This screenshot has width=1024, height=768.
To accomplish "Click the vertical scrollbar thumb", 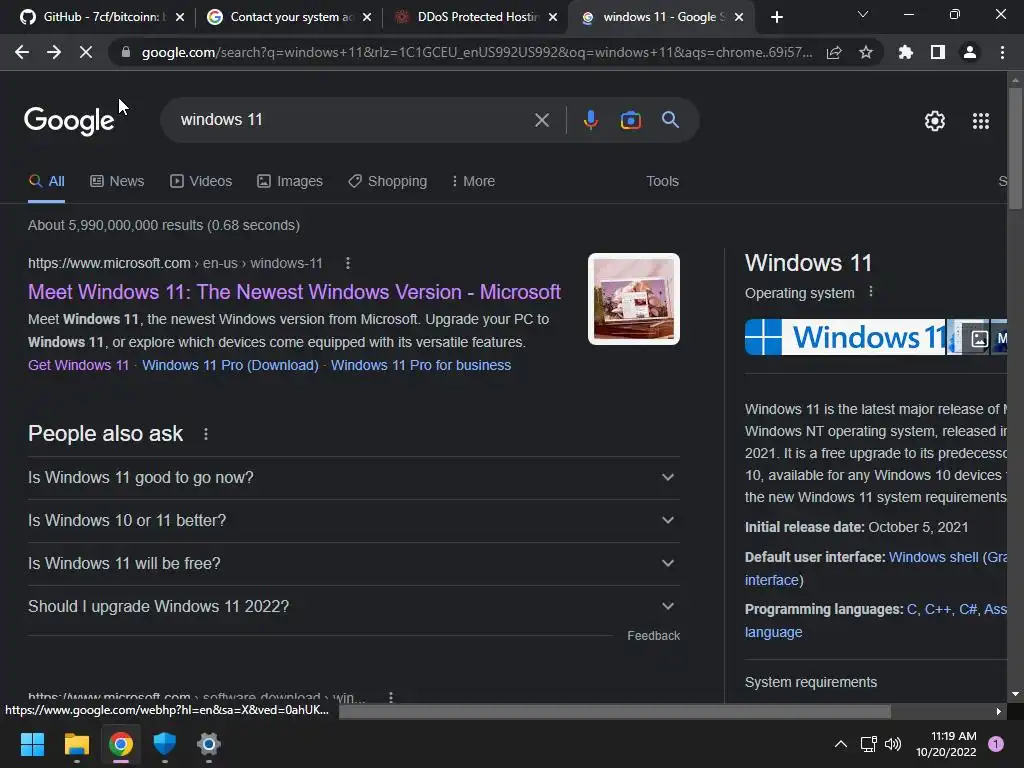I will (x=1015, y=149).
